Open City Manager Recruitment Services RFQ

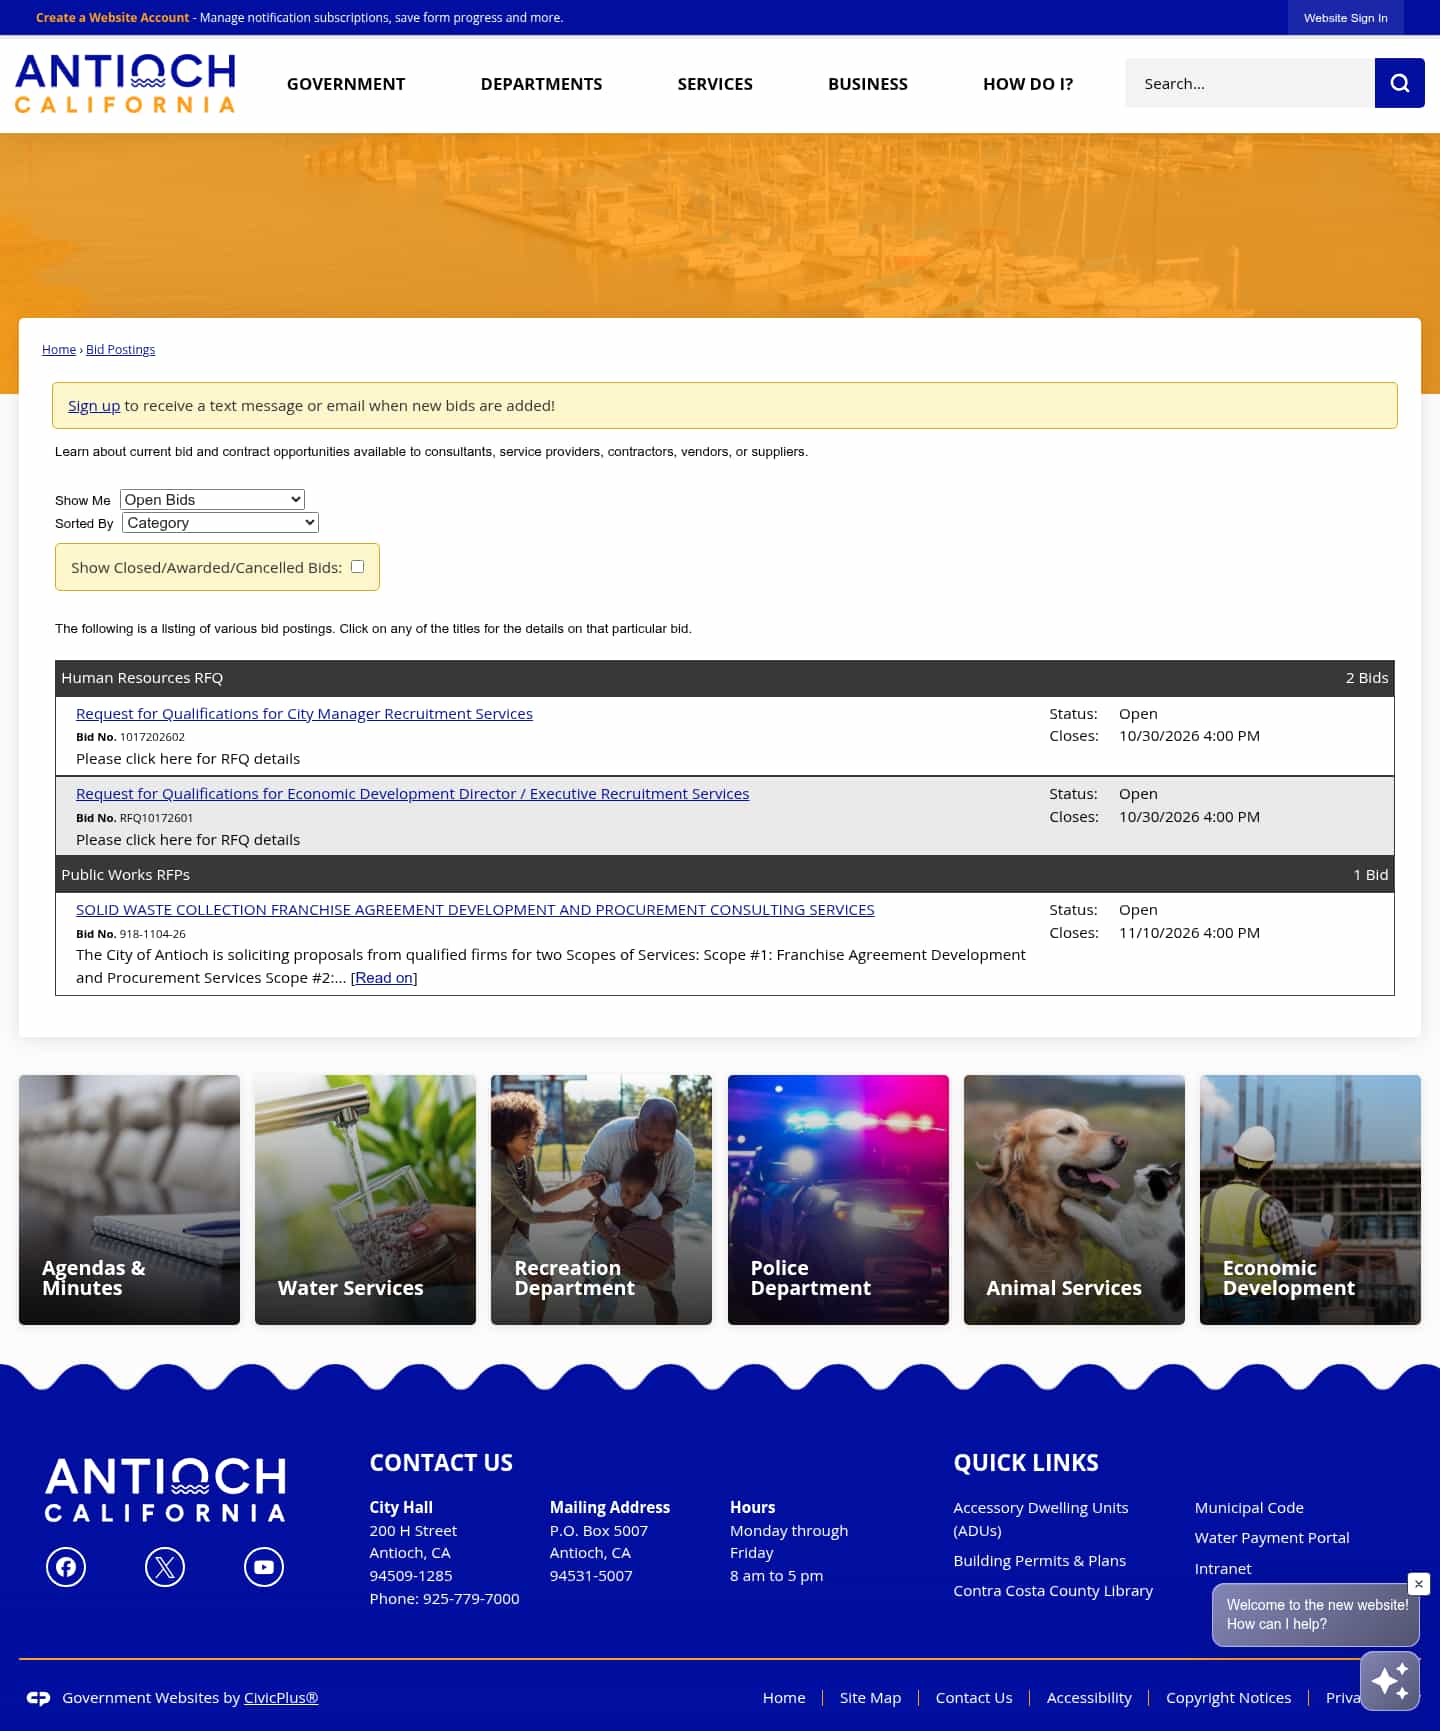(x=304, y=714)
